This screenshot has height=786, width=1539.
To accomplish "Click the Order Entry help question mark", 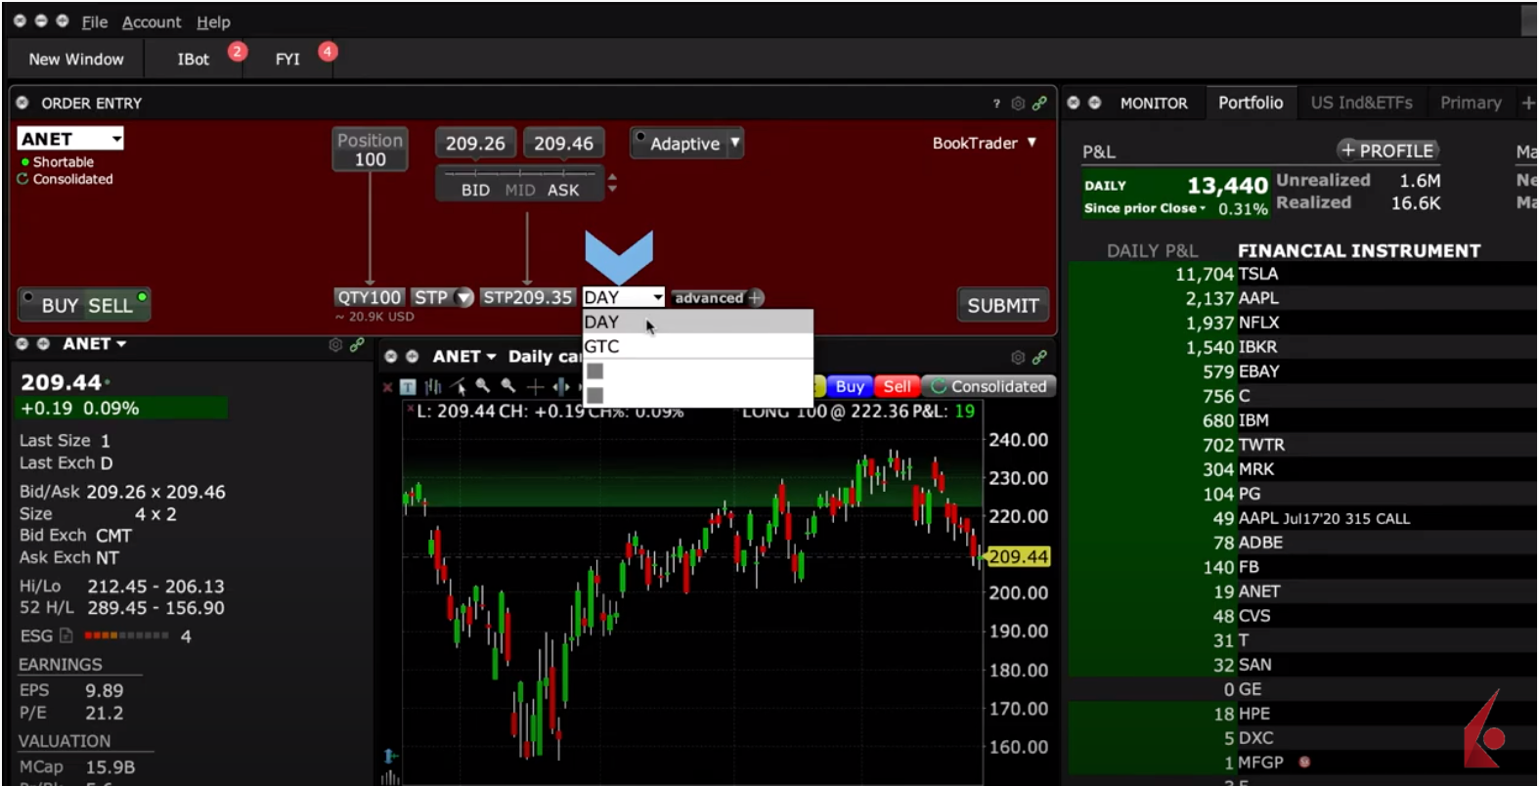I will [996, 103].
